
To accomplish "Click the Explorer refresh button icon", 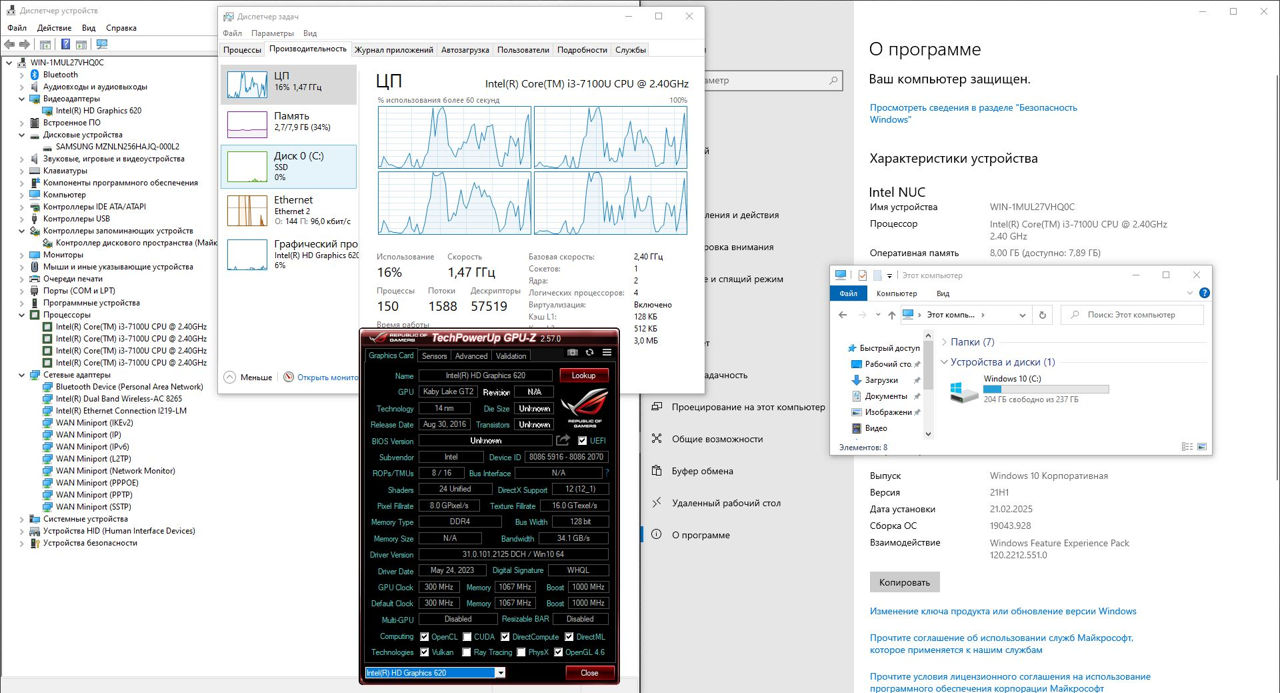I will click(1044, 314).
